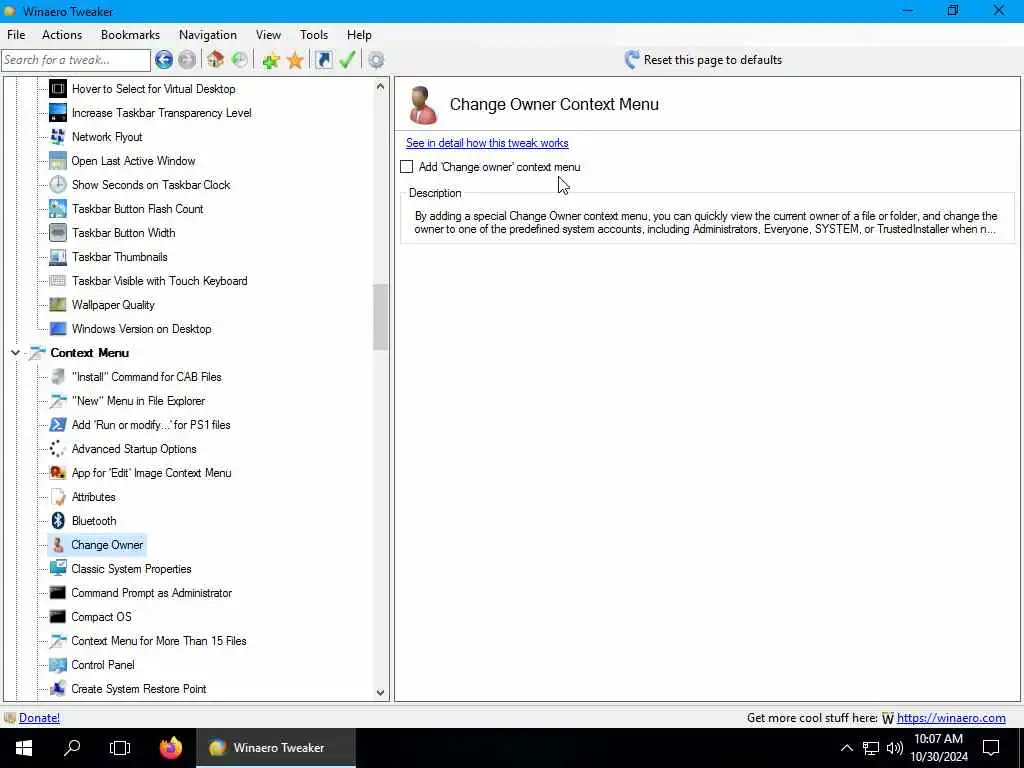
Task: Click the Add 'Run or modify' PowerShell icon
Action: coord(57,425)
